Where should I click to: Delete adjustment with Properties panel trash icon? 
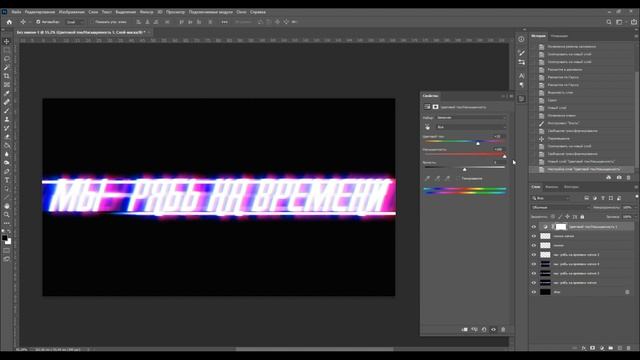tap(503, 329)
